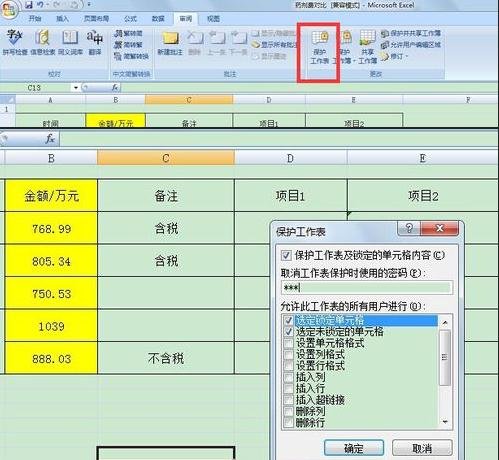This screenshot has width=499, height=460.
Task: Open the Spelling check (拼写检查) tool
Action: pyautogui.click(x=14, y=43)
